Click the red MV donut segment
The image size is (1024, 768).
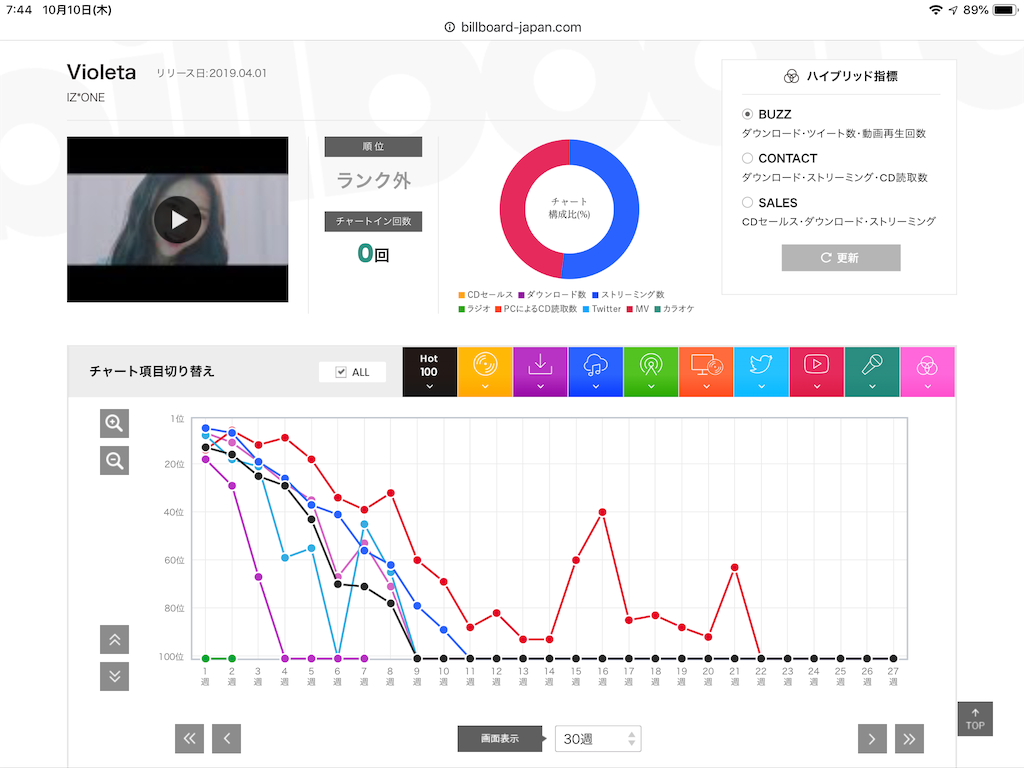pos(515,209)
